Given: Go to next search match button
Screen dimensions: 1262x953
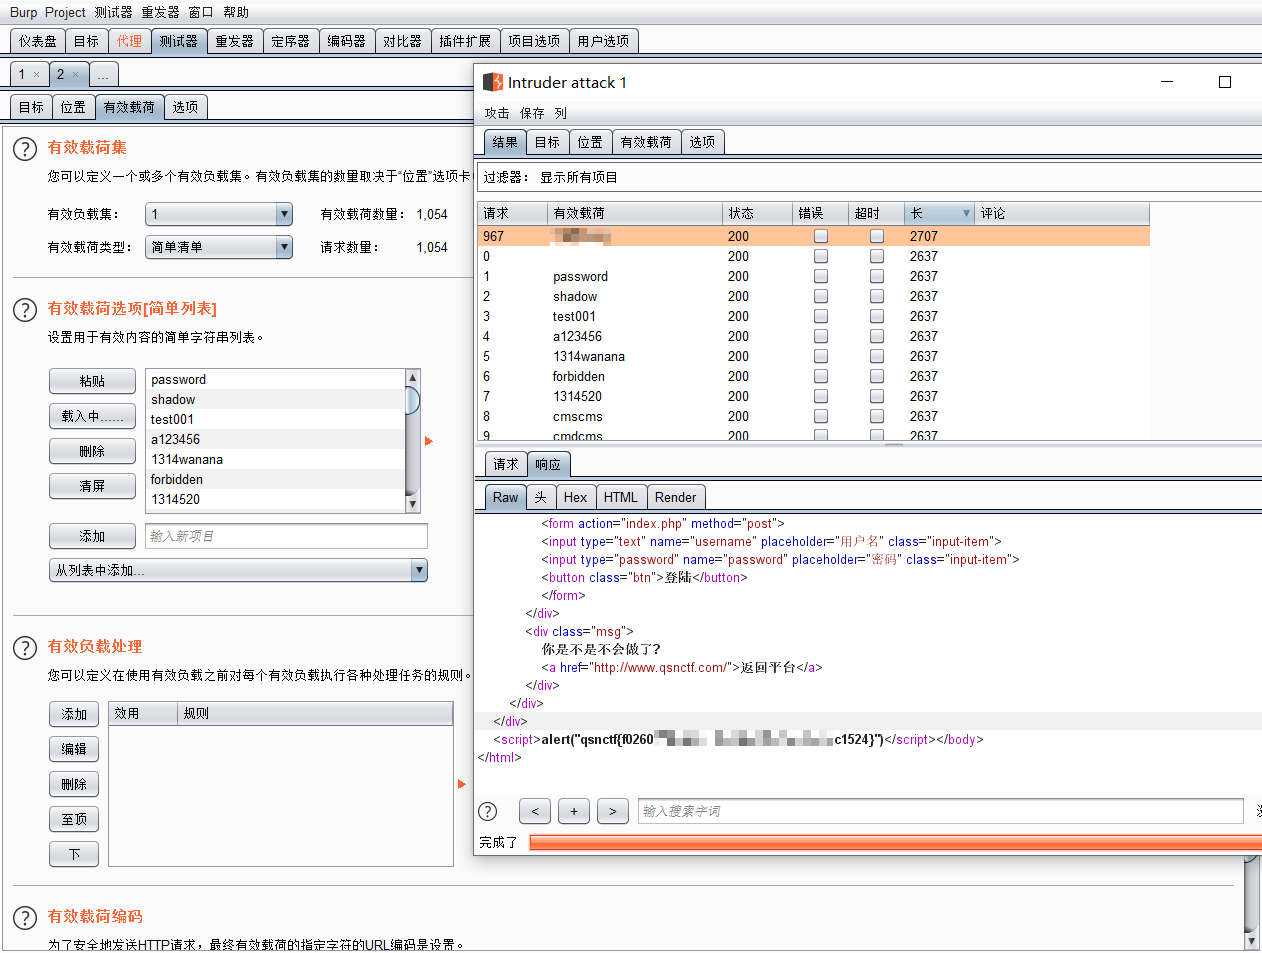Looking at the screenshot, I should pyautogui.click(x=613, y=811).
